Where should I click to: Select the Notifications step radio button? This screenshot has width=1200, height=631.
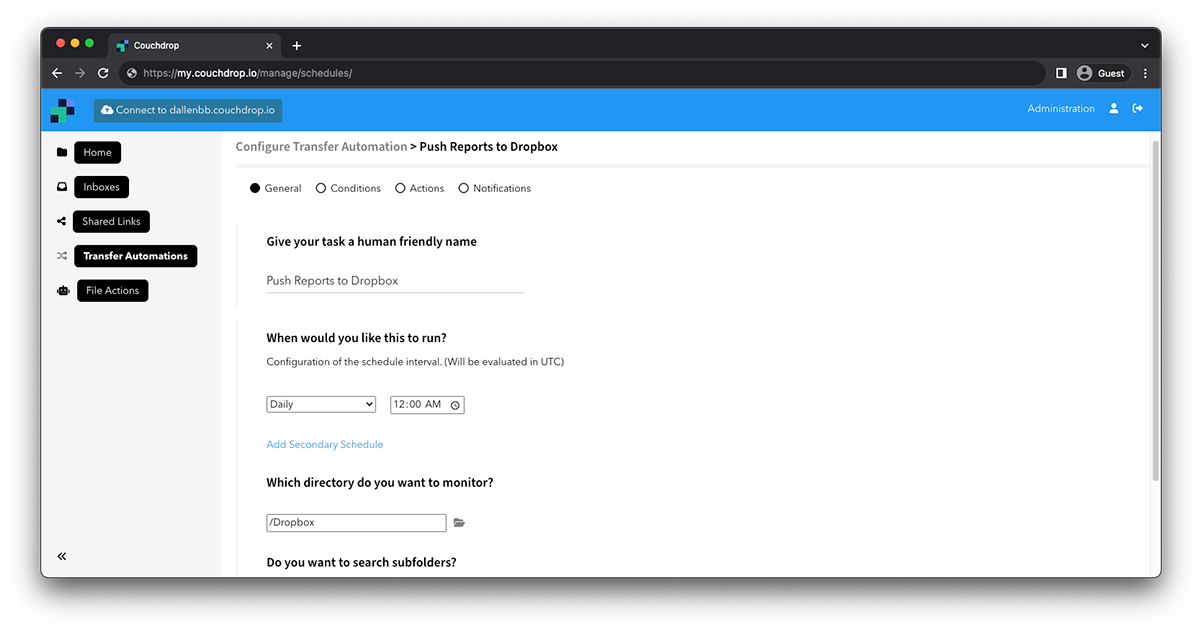[464, 188]
